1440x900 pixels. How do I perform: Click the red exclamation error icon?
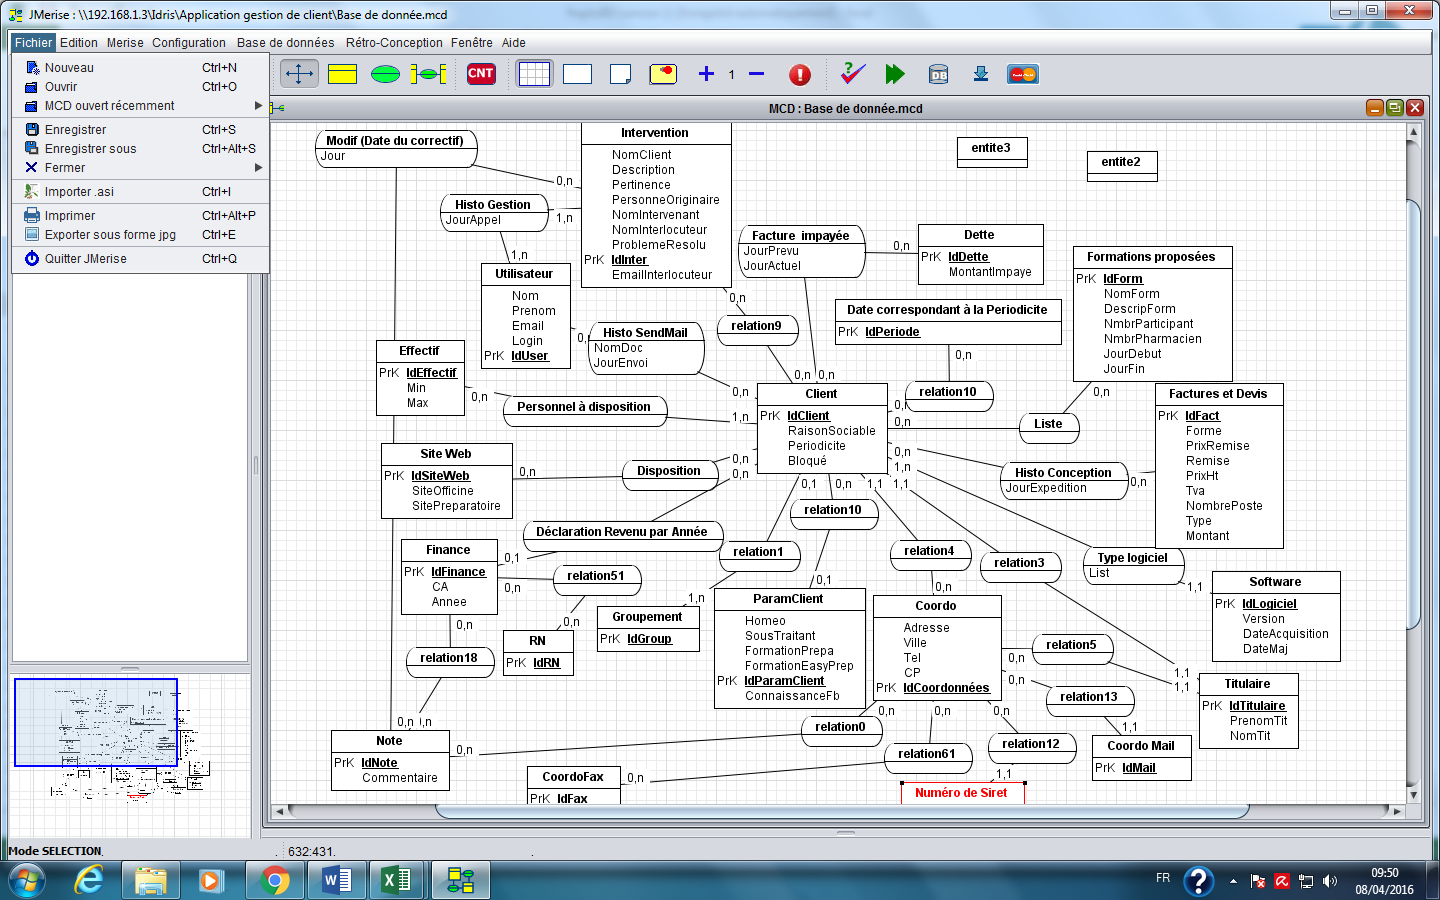coord(800,73)
